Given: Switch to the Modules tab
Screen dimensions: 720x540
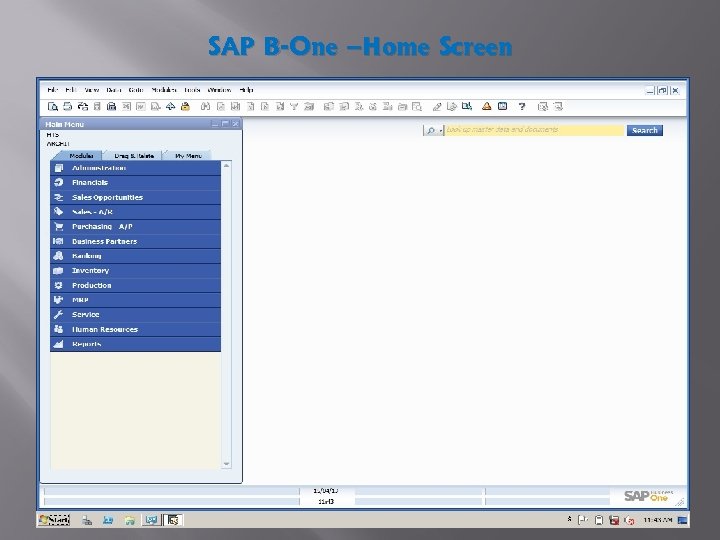Looking at the screenshot, I should pos(81,156).
